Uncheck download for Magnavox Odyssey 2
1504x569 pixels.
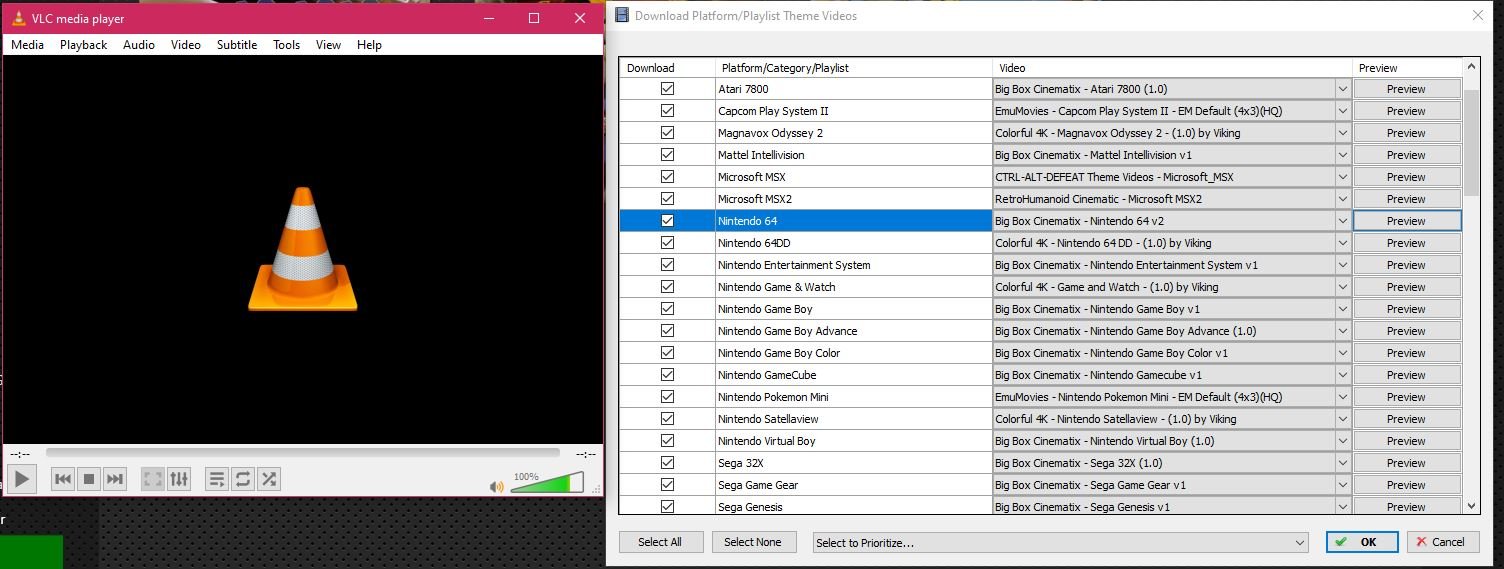667,133
